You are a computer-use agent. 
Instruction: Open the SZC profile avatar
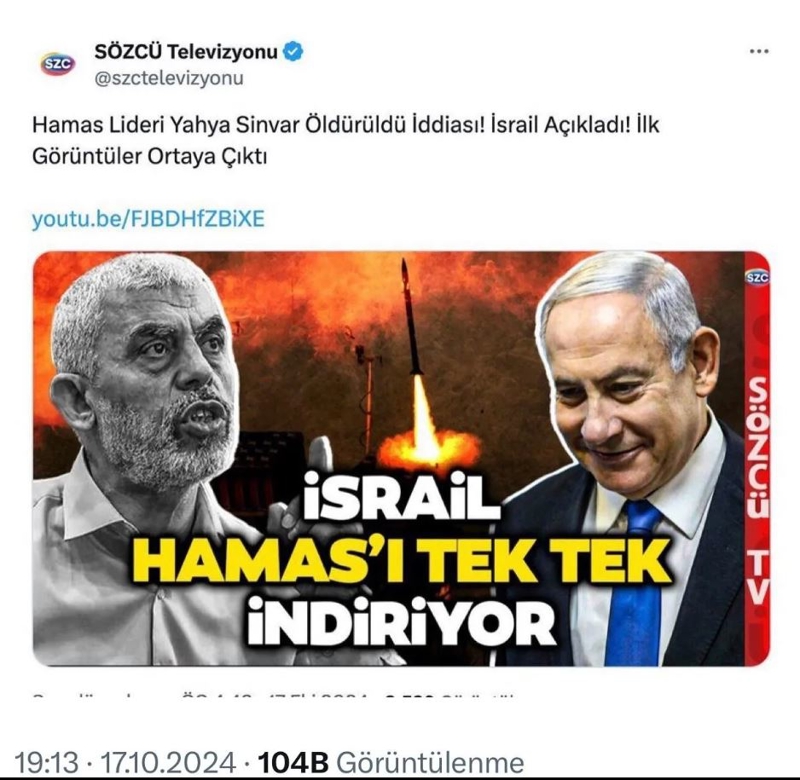58,64
